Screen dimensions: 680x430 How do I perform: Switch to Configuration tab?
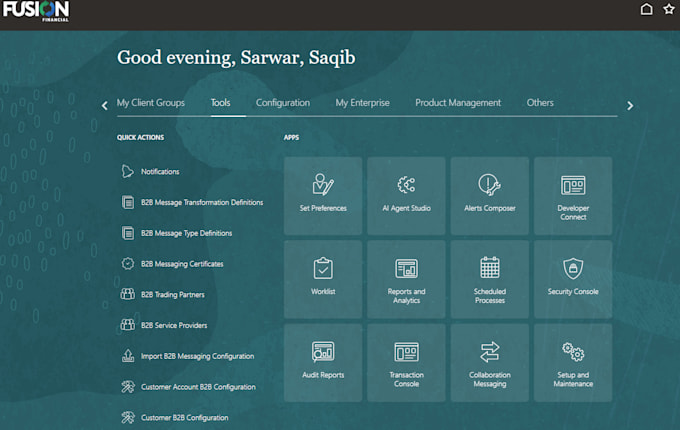[283, 103]
